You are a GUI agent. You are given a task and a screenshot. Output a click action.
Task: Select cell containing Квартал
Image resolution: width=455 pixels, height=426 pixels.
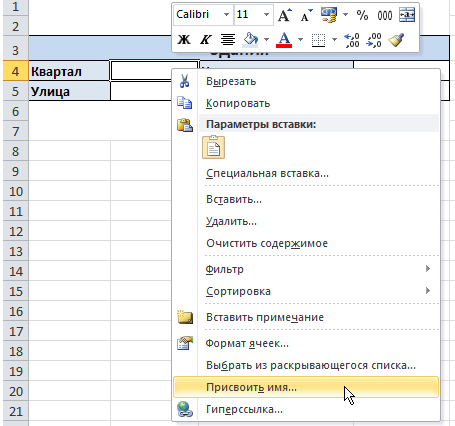(69, 71)
